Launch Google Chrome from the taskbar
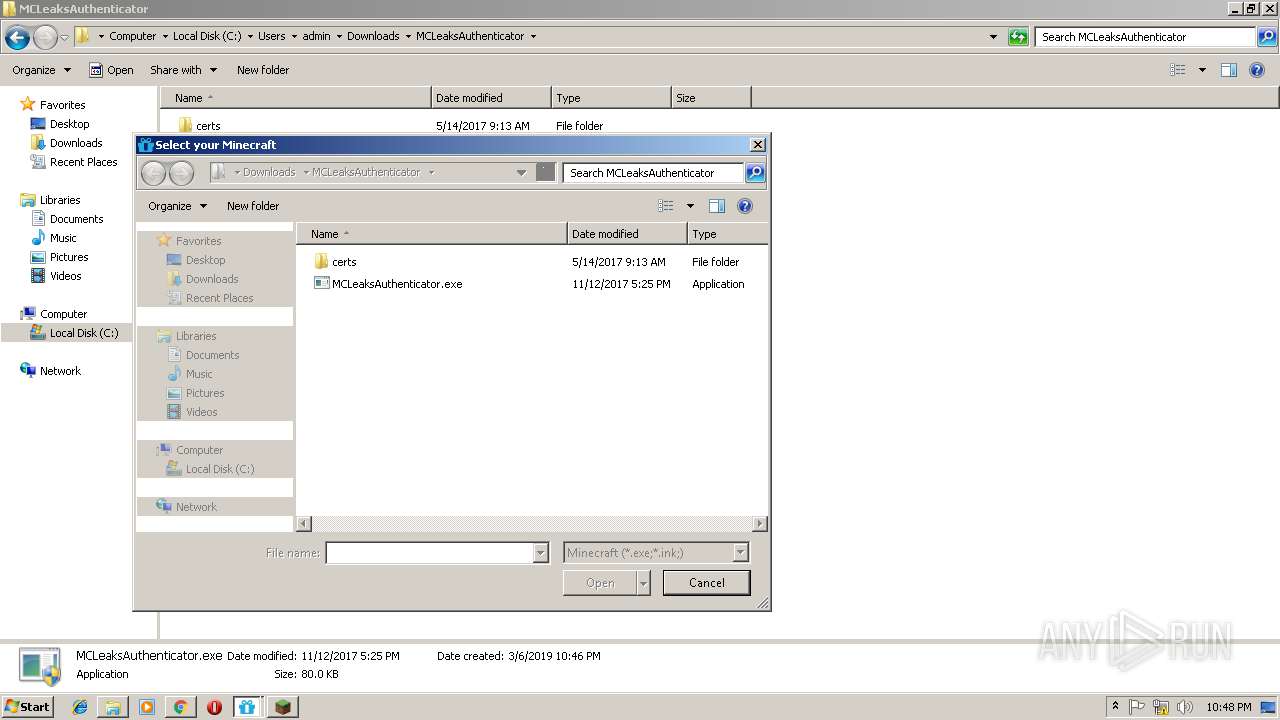The width and height of the screenshot is (1280, 720). pos(180,707)
